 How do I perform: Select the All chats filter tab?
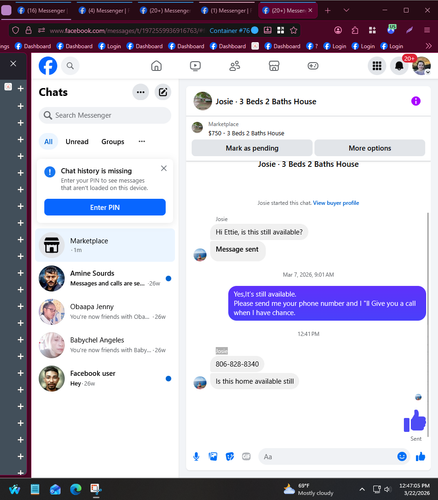[x=48, y=142]
